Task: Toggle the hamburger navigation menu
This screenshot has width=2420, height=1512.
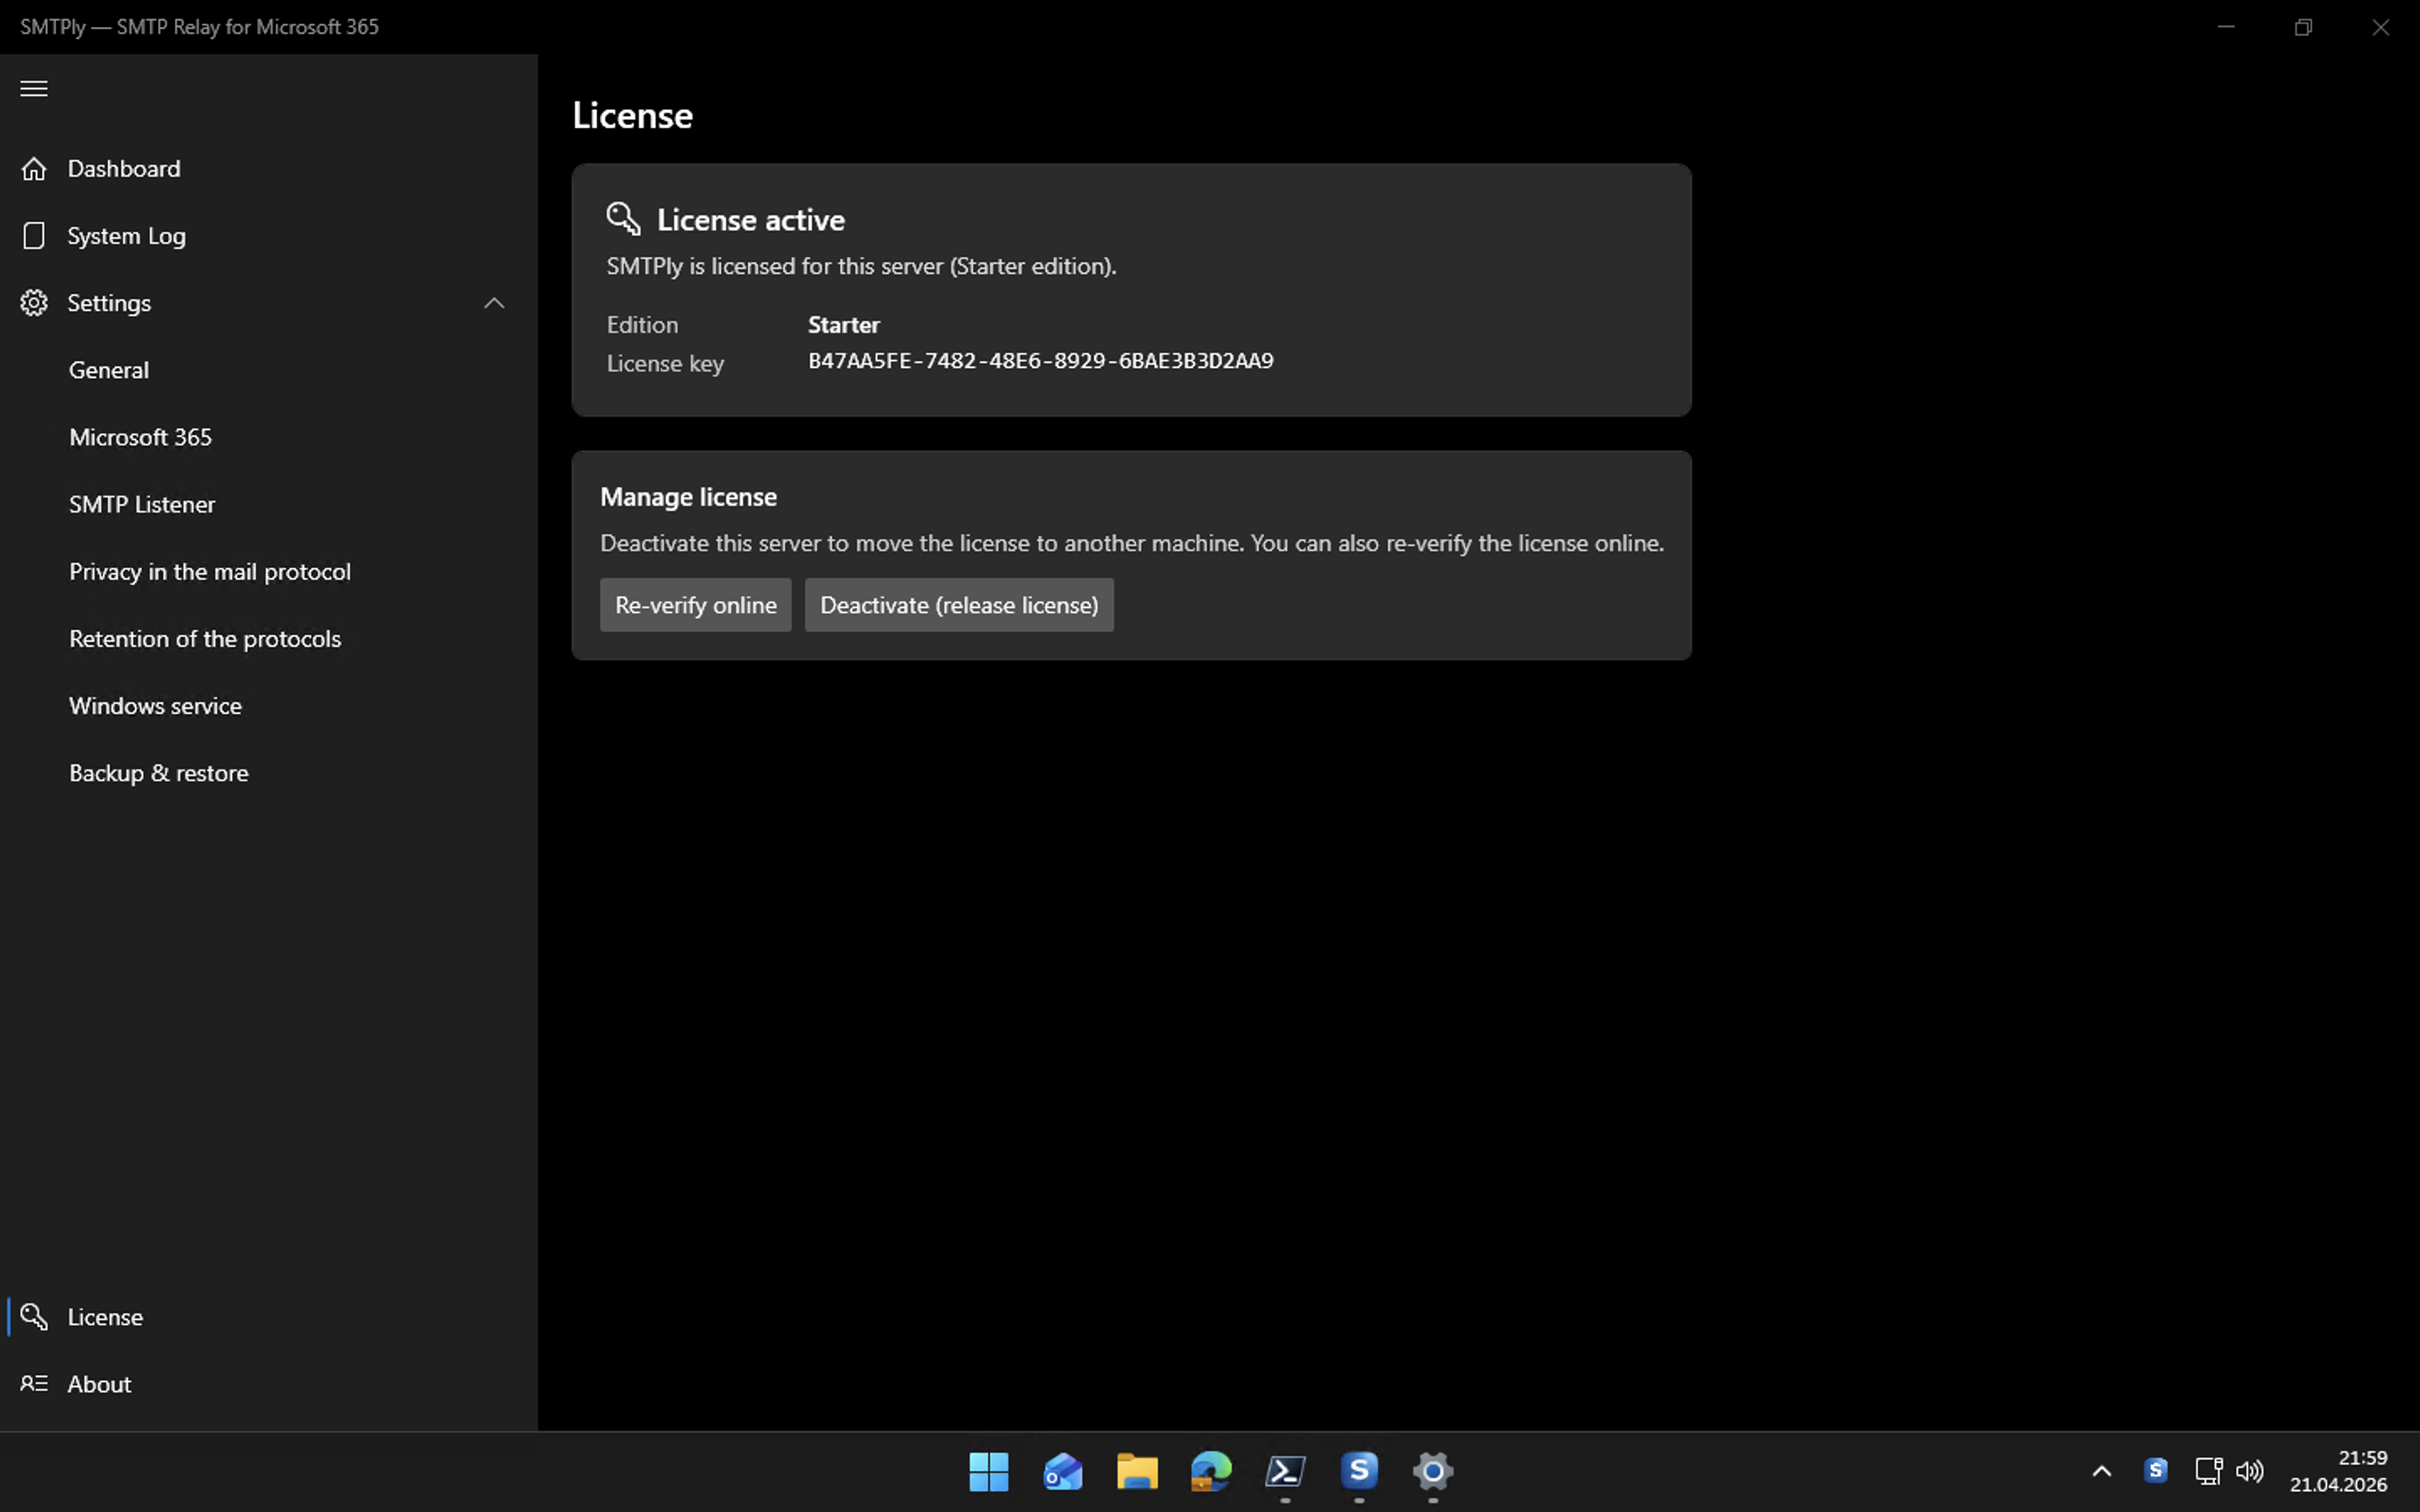Action: pos(34,89)
